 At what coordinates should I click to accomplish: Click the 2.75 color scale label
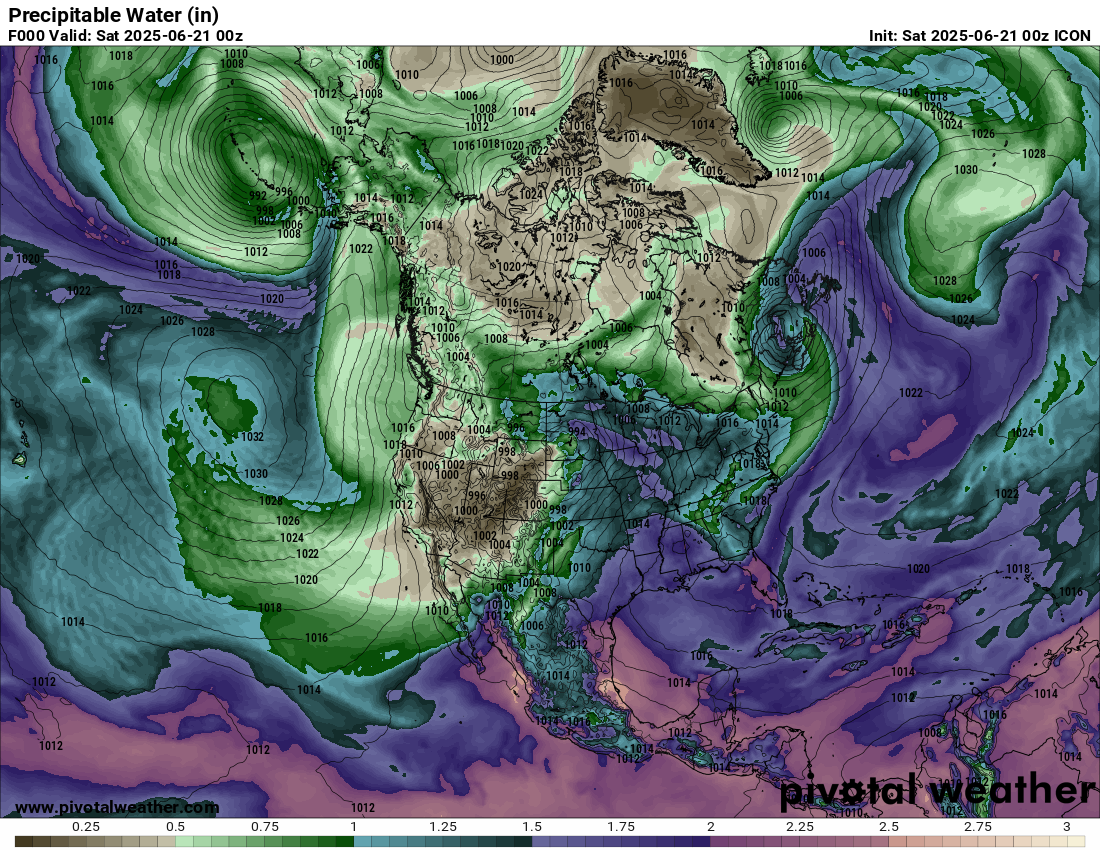click(978, 827)
